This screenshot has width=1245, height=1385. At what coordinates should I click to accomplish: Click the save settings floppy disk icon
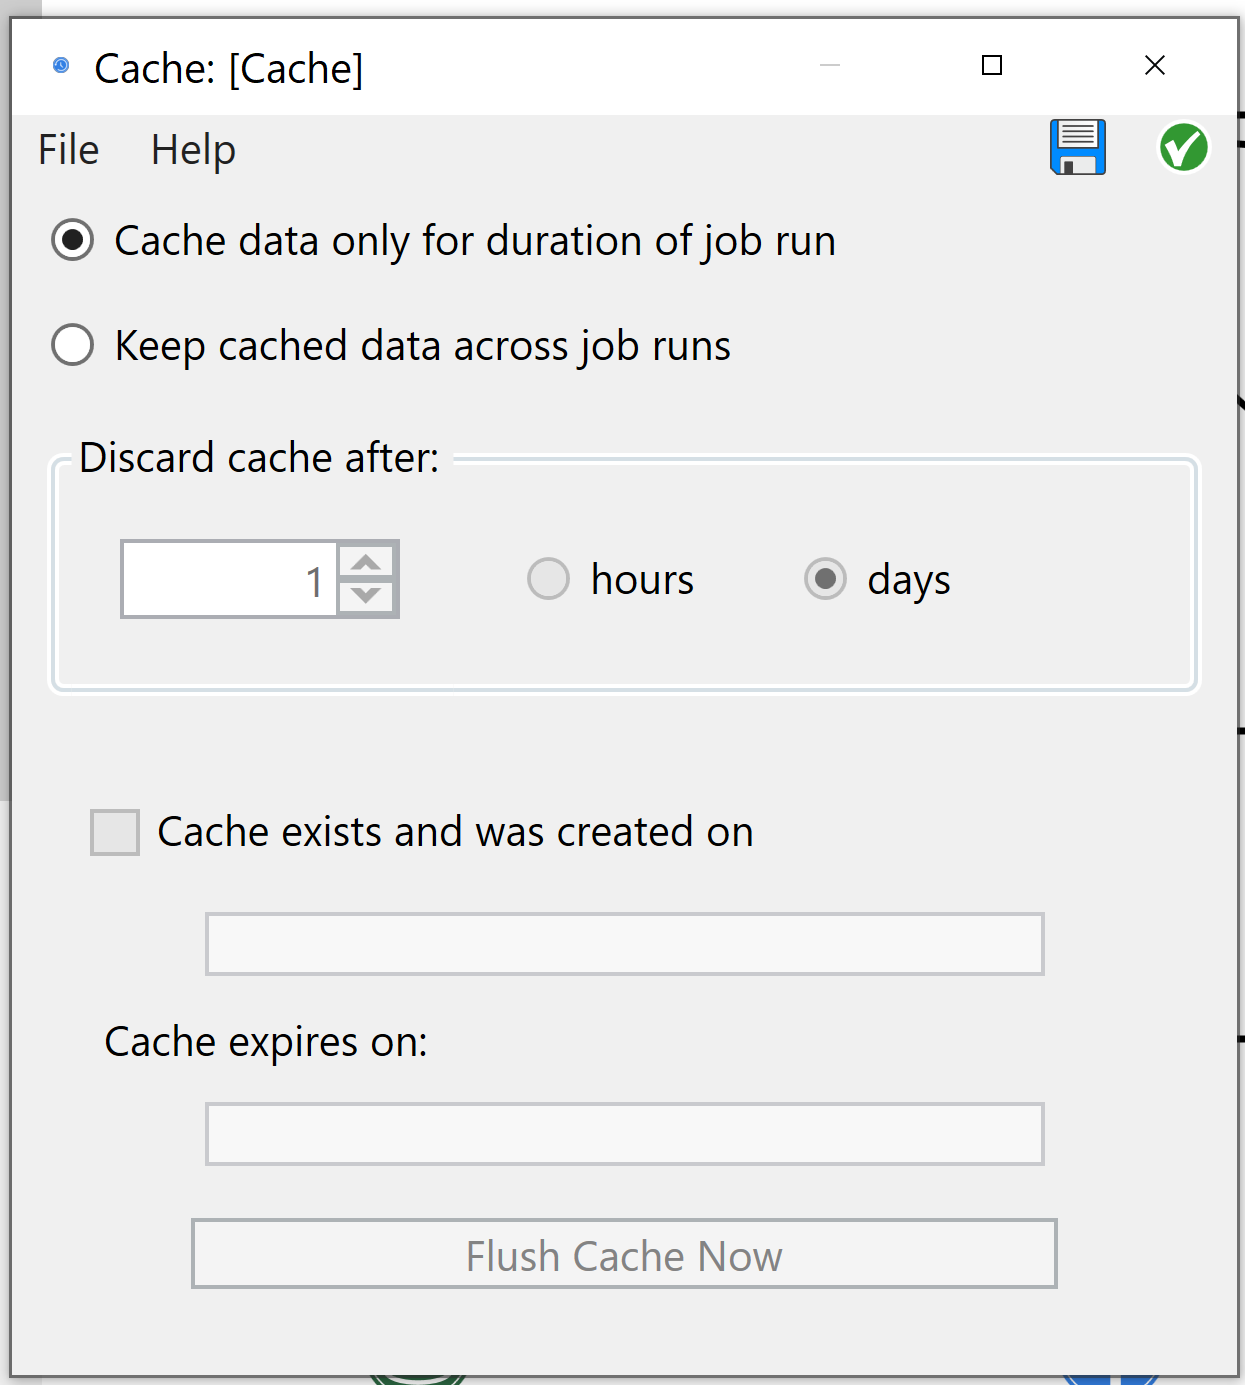pos(1078,147)
